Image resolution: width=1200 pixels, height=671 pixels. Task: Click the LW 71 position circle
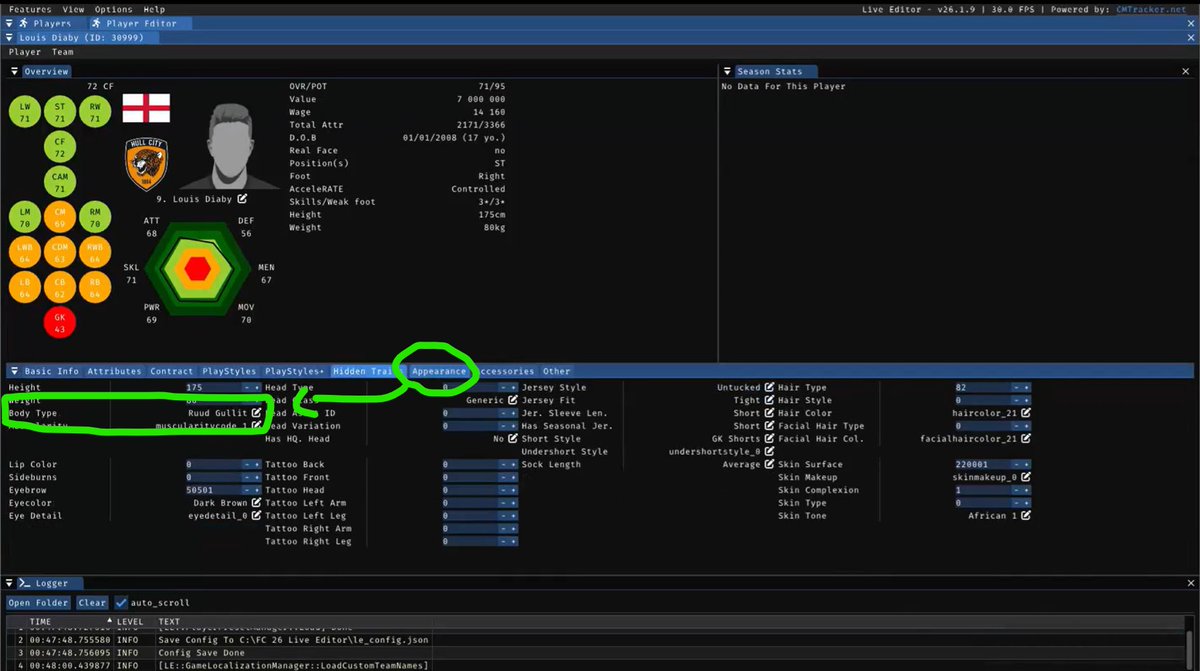(25, 112)
